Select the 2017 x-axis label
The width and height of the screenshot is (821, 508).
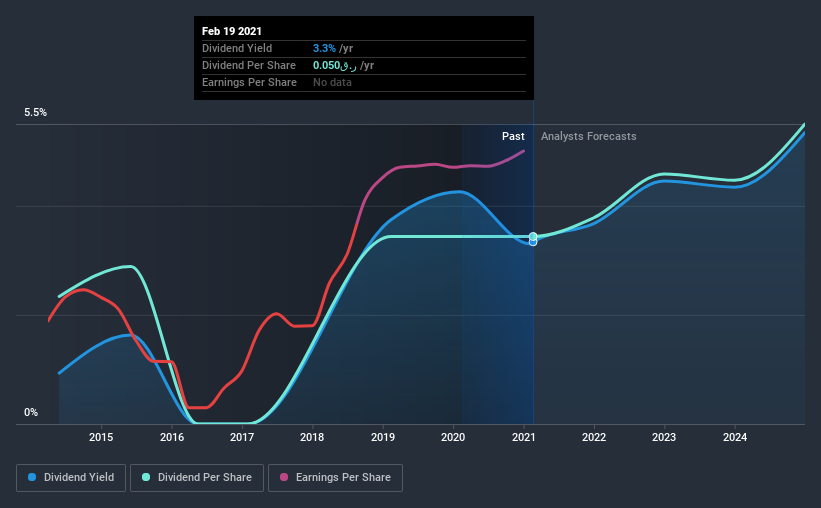pyautogui.click(x=242, y=437)
